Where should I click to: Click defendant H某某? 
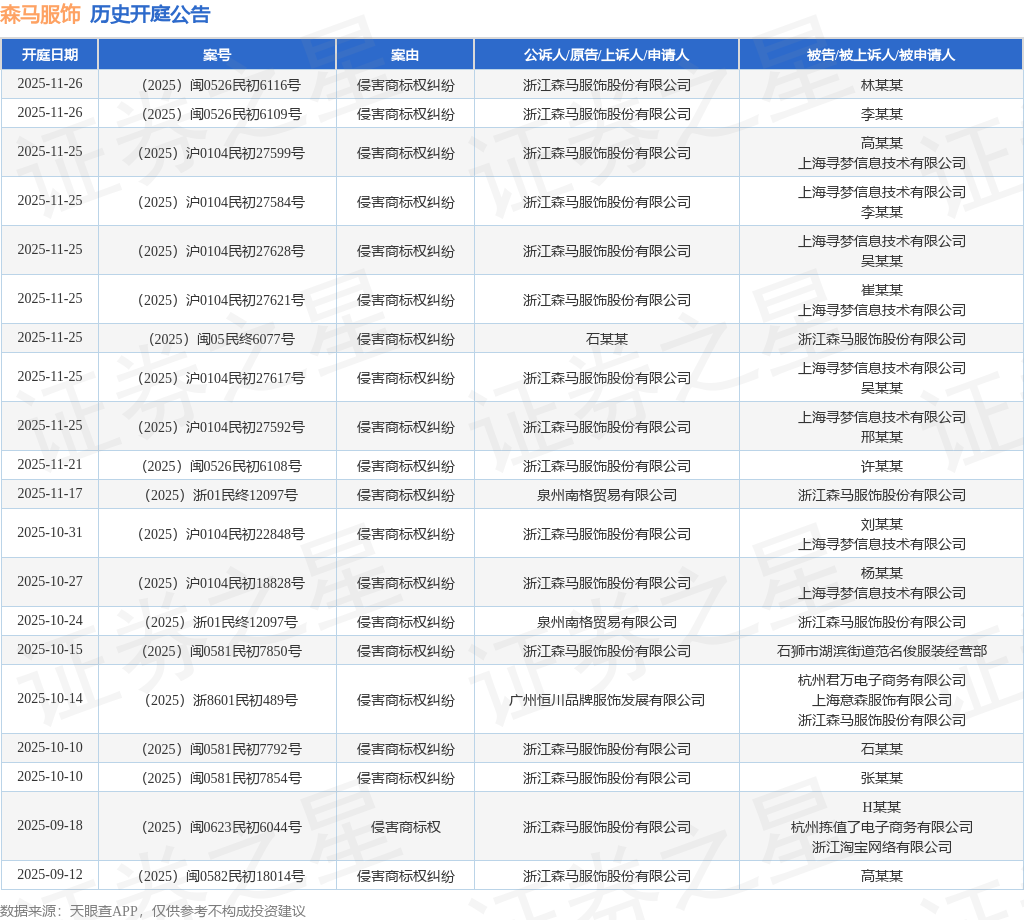882,808
